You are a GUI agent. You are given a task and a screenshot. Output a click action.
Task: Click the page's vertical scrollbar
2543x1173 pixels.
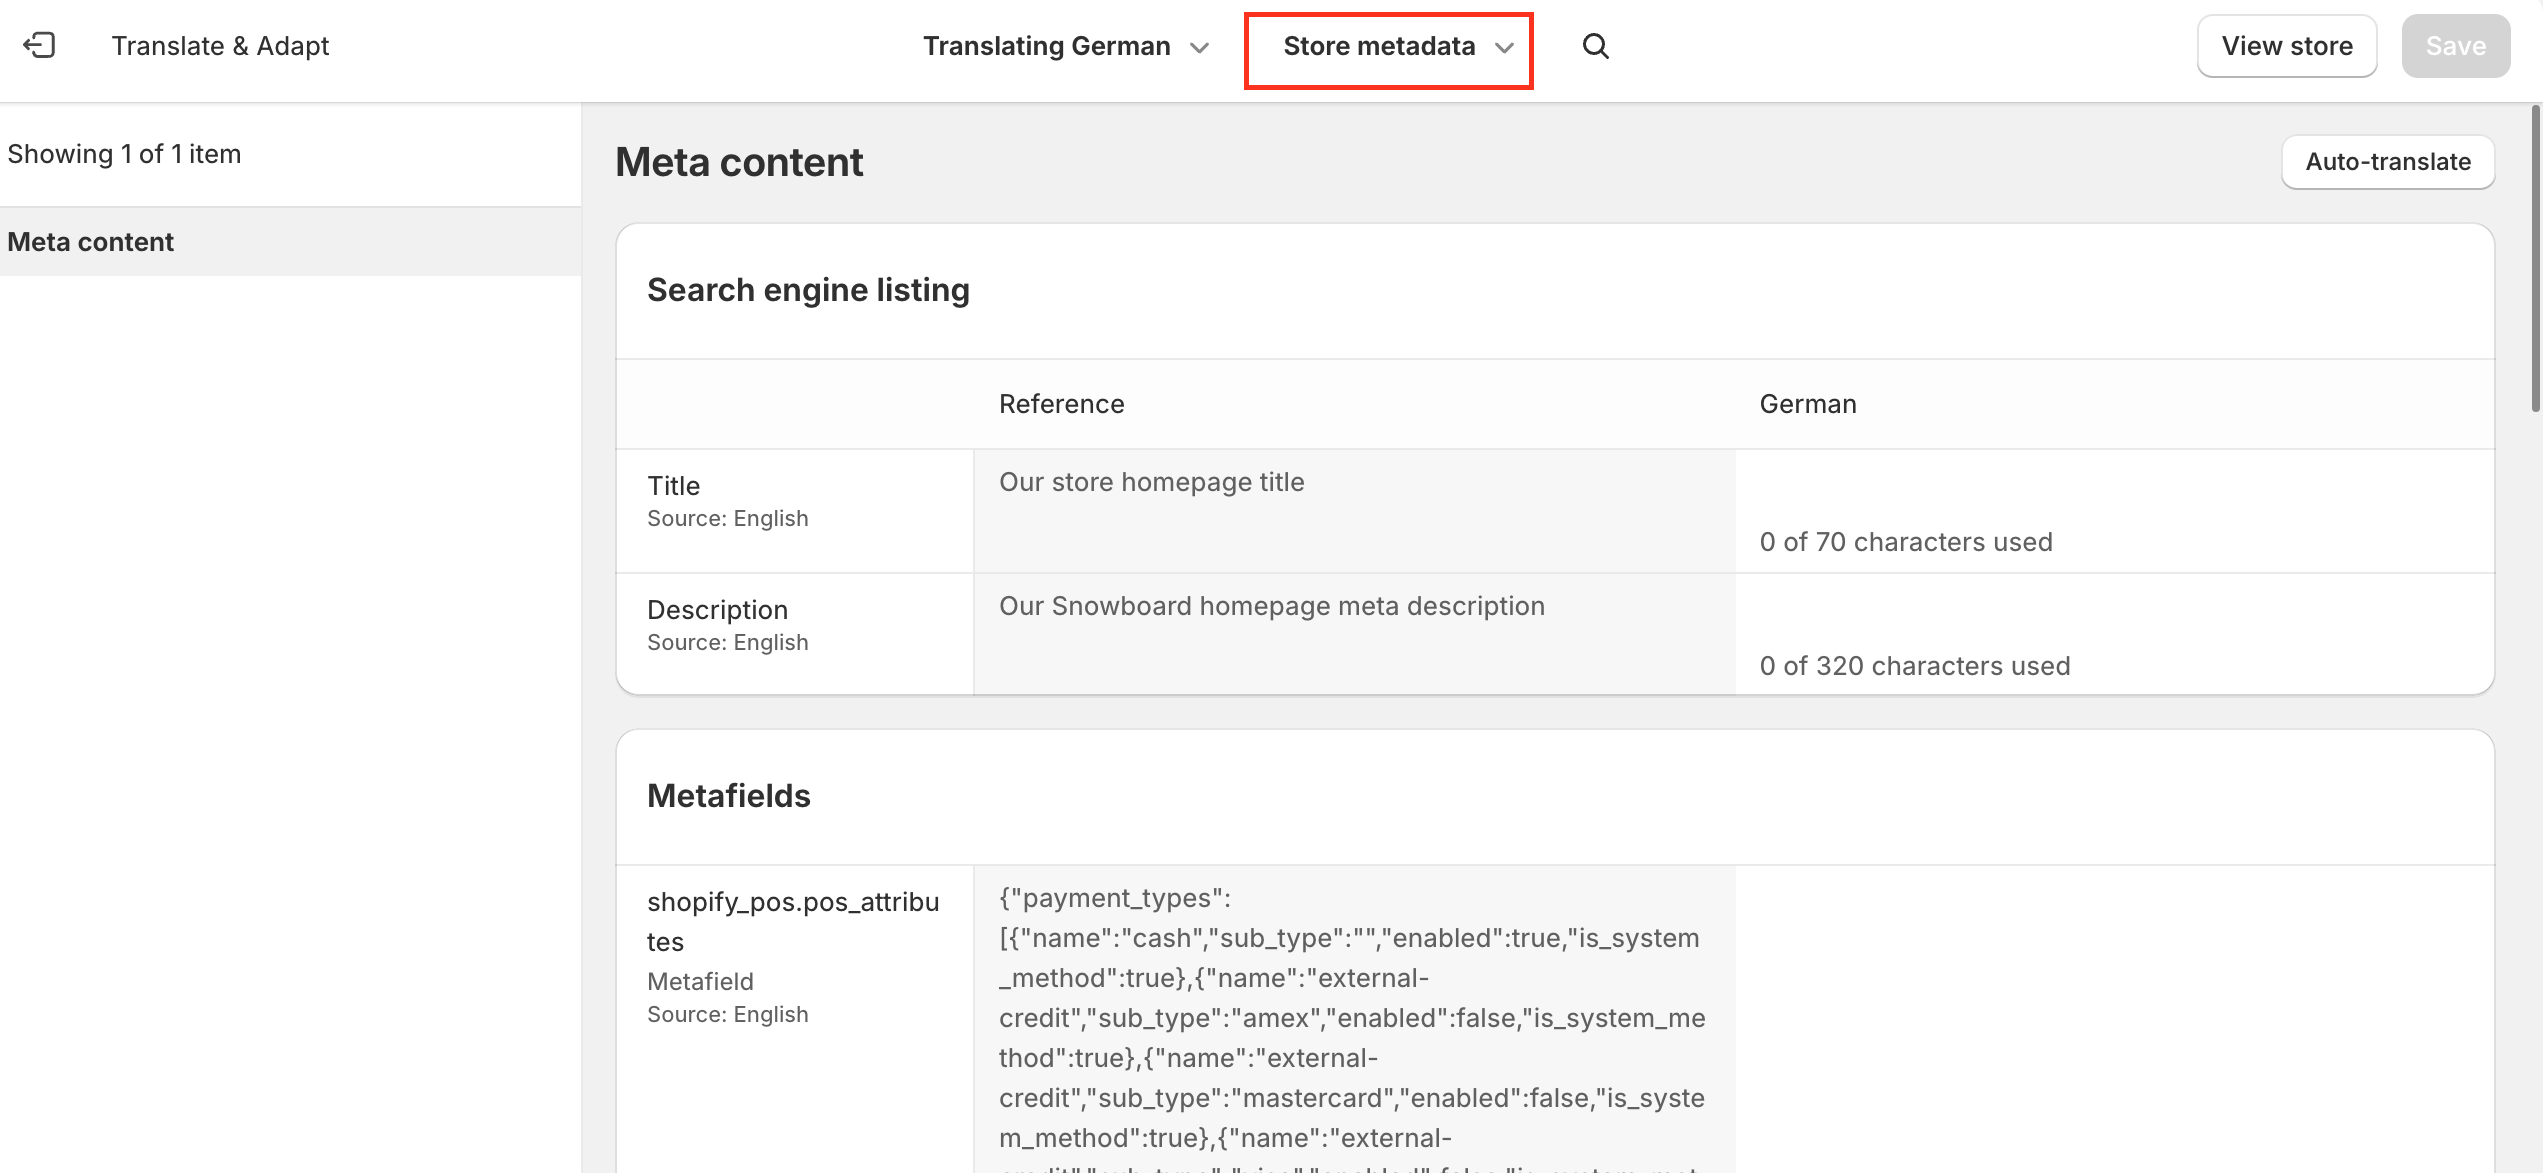tap(2535, 258)
